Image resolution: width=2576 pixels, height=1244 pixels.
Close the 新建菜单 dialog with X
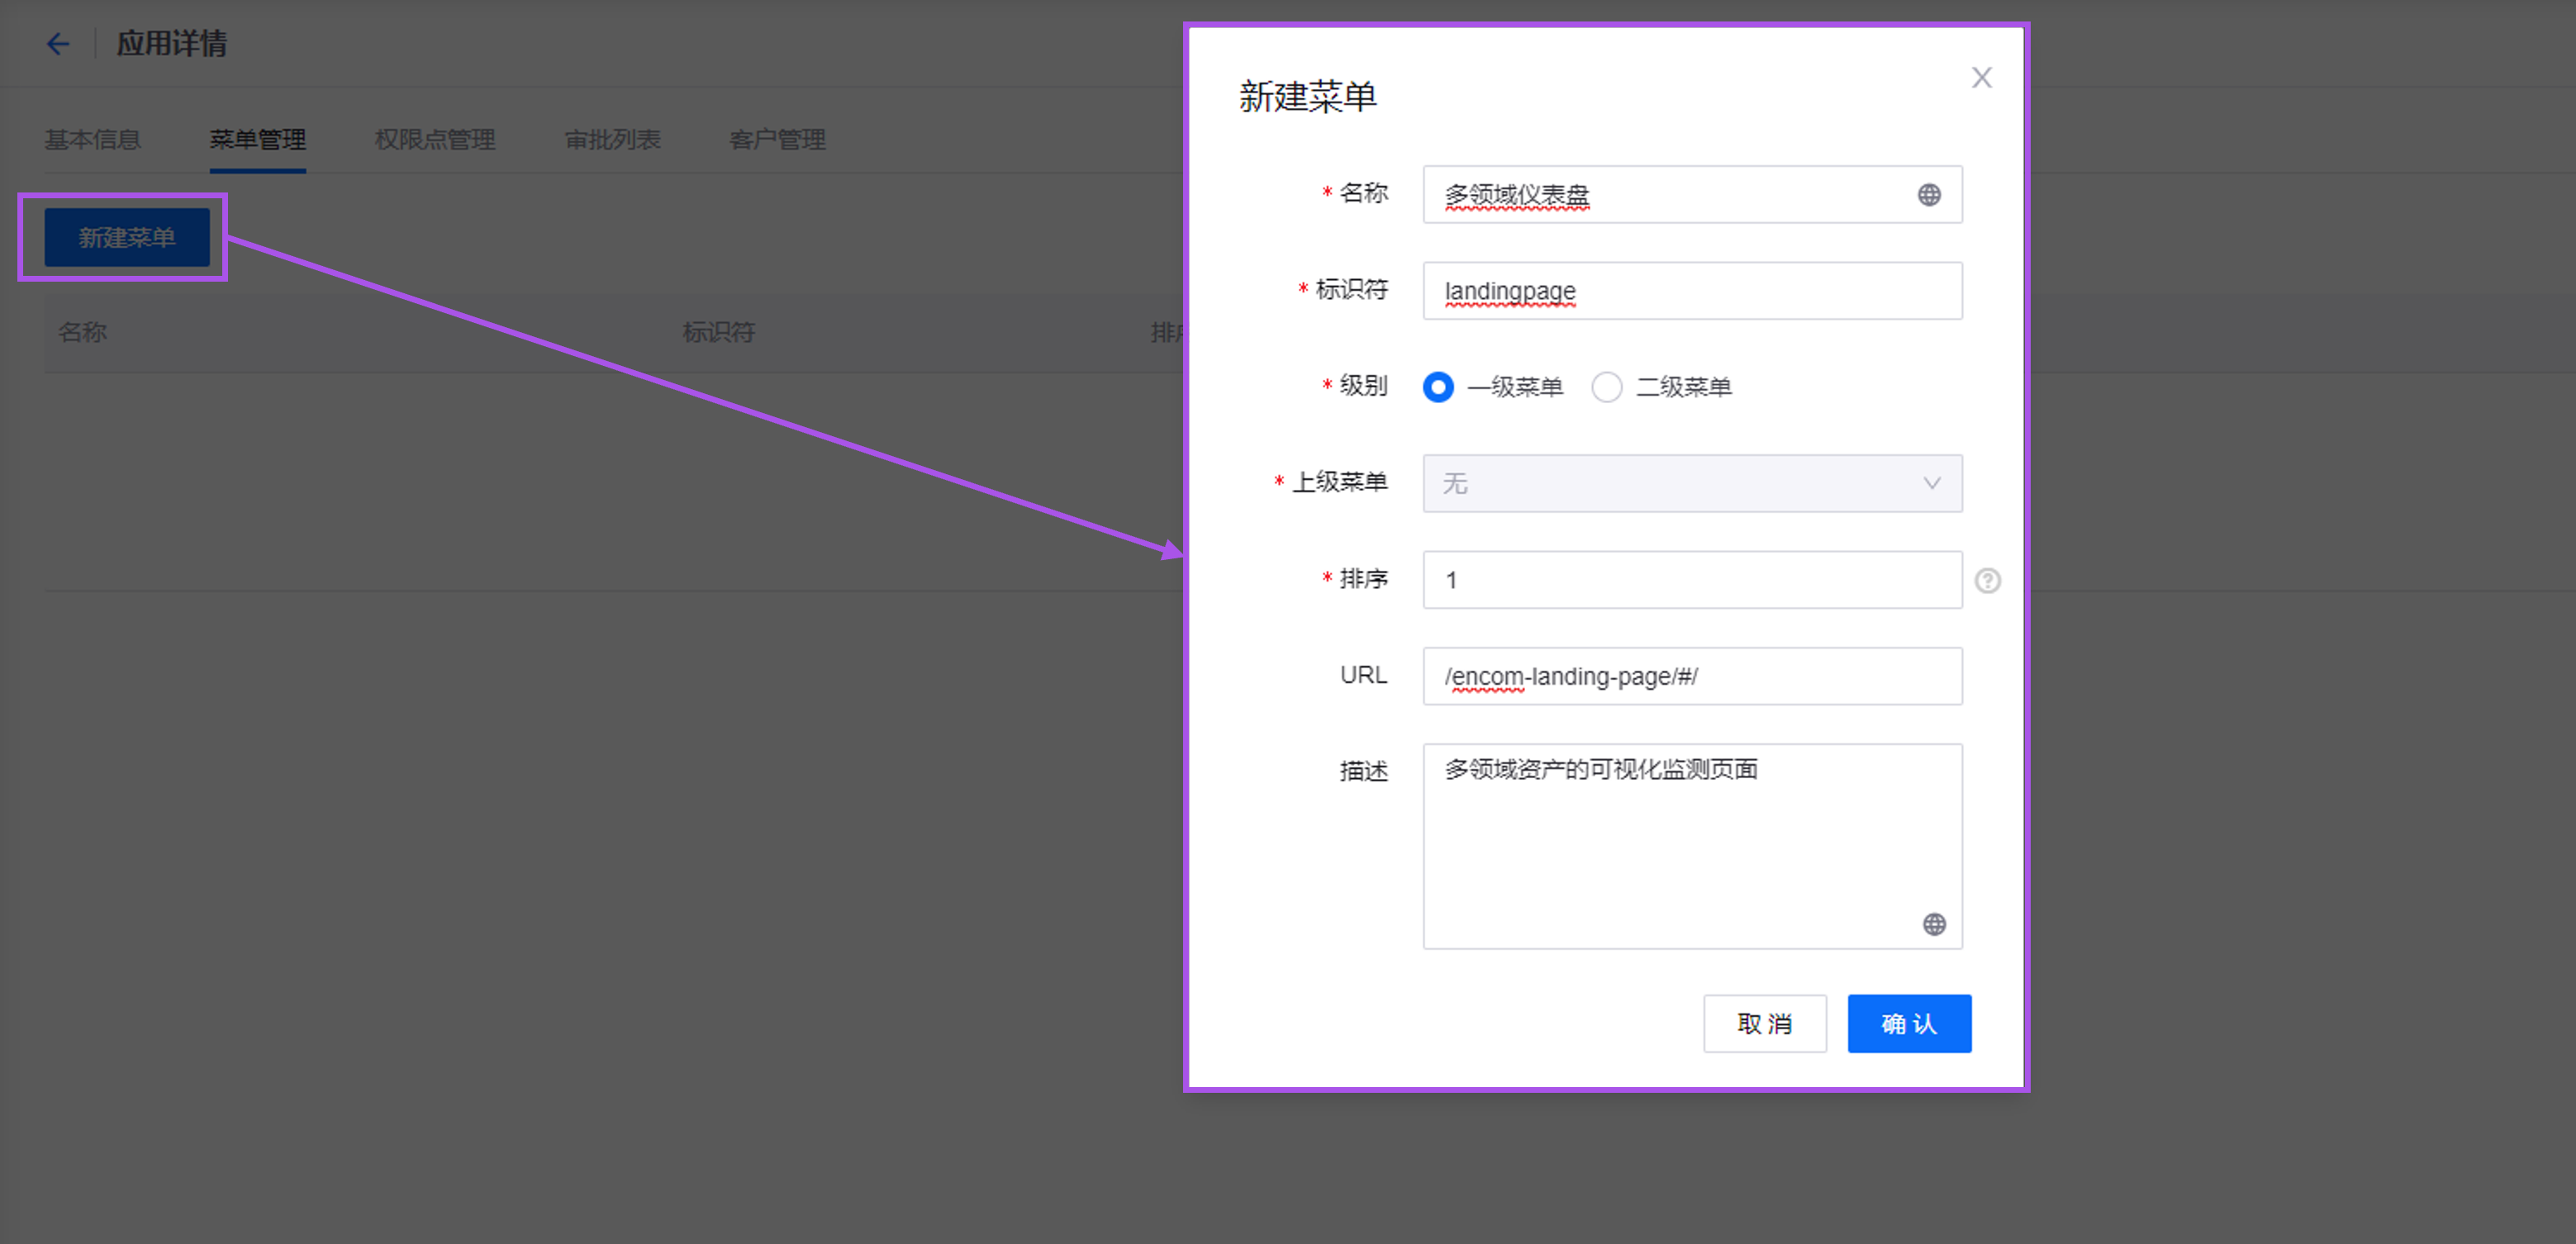pos(1981,78)
